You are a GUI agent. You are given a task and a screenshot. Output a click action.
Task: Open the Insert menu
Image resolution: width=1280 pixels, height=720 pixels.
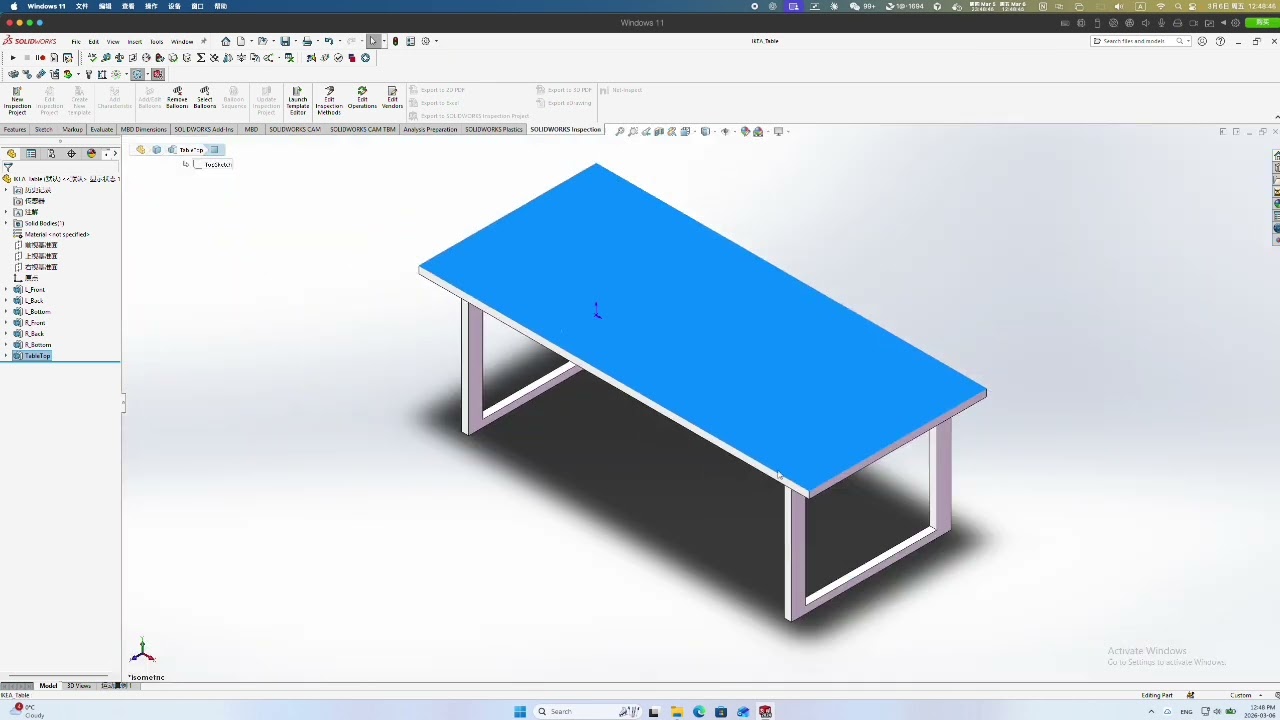pos(134,42)
